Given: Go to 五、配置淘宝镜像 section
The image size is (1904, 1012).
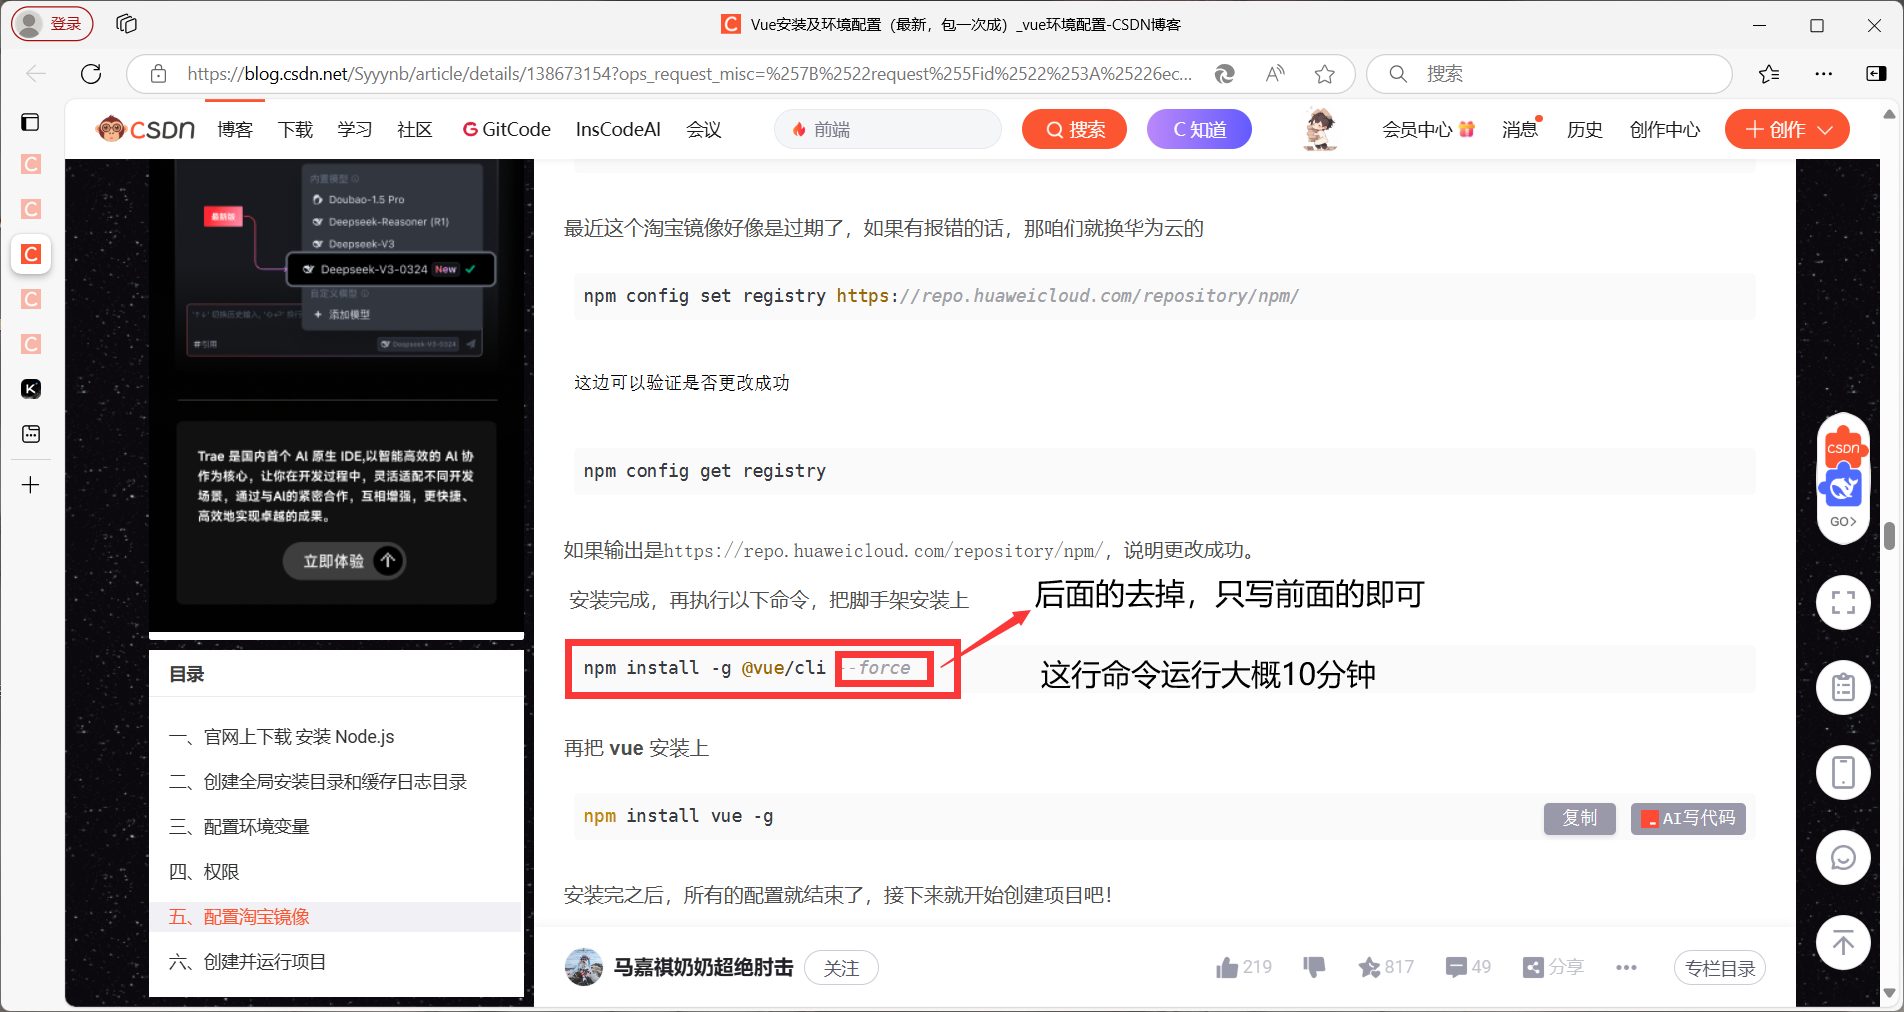Looking at the screenshot, I should pyautogui.click(x=239, y=917).
